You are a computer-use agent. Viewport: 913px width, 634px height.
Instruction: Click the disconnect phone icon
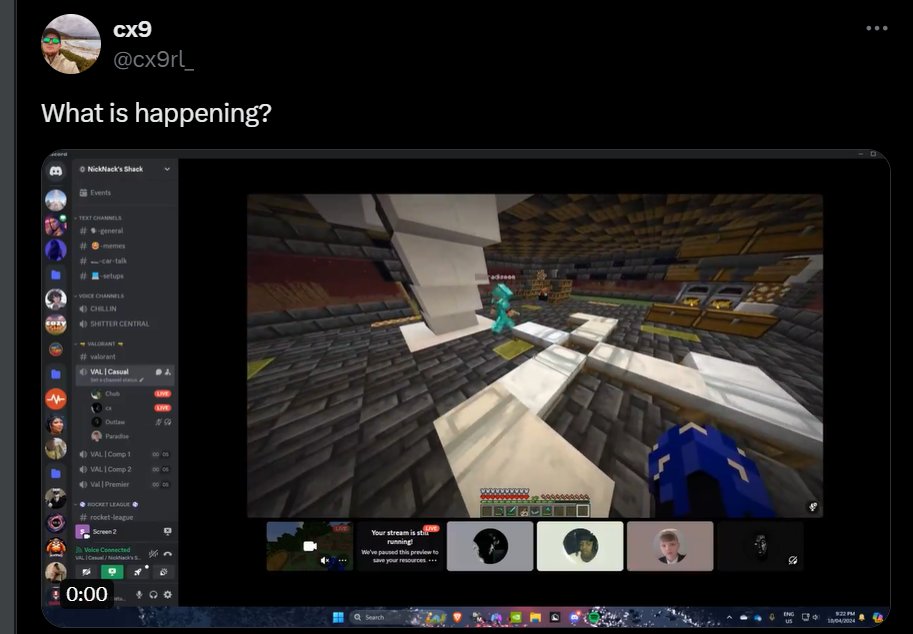[168, 554]
